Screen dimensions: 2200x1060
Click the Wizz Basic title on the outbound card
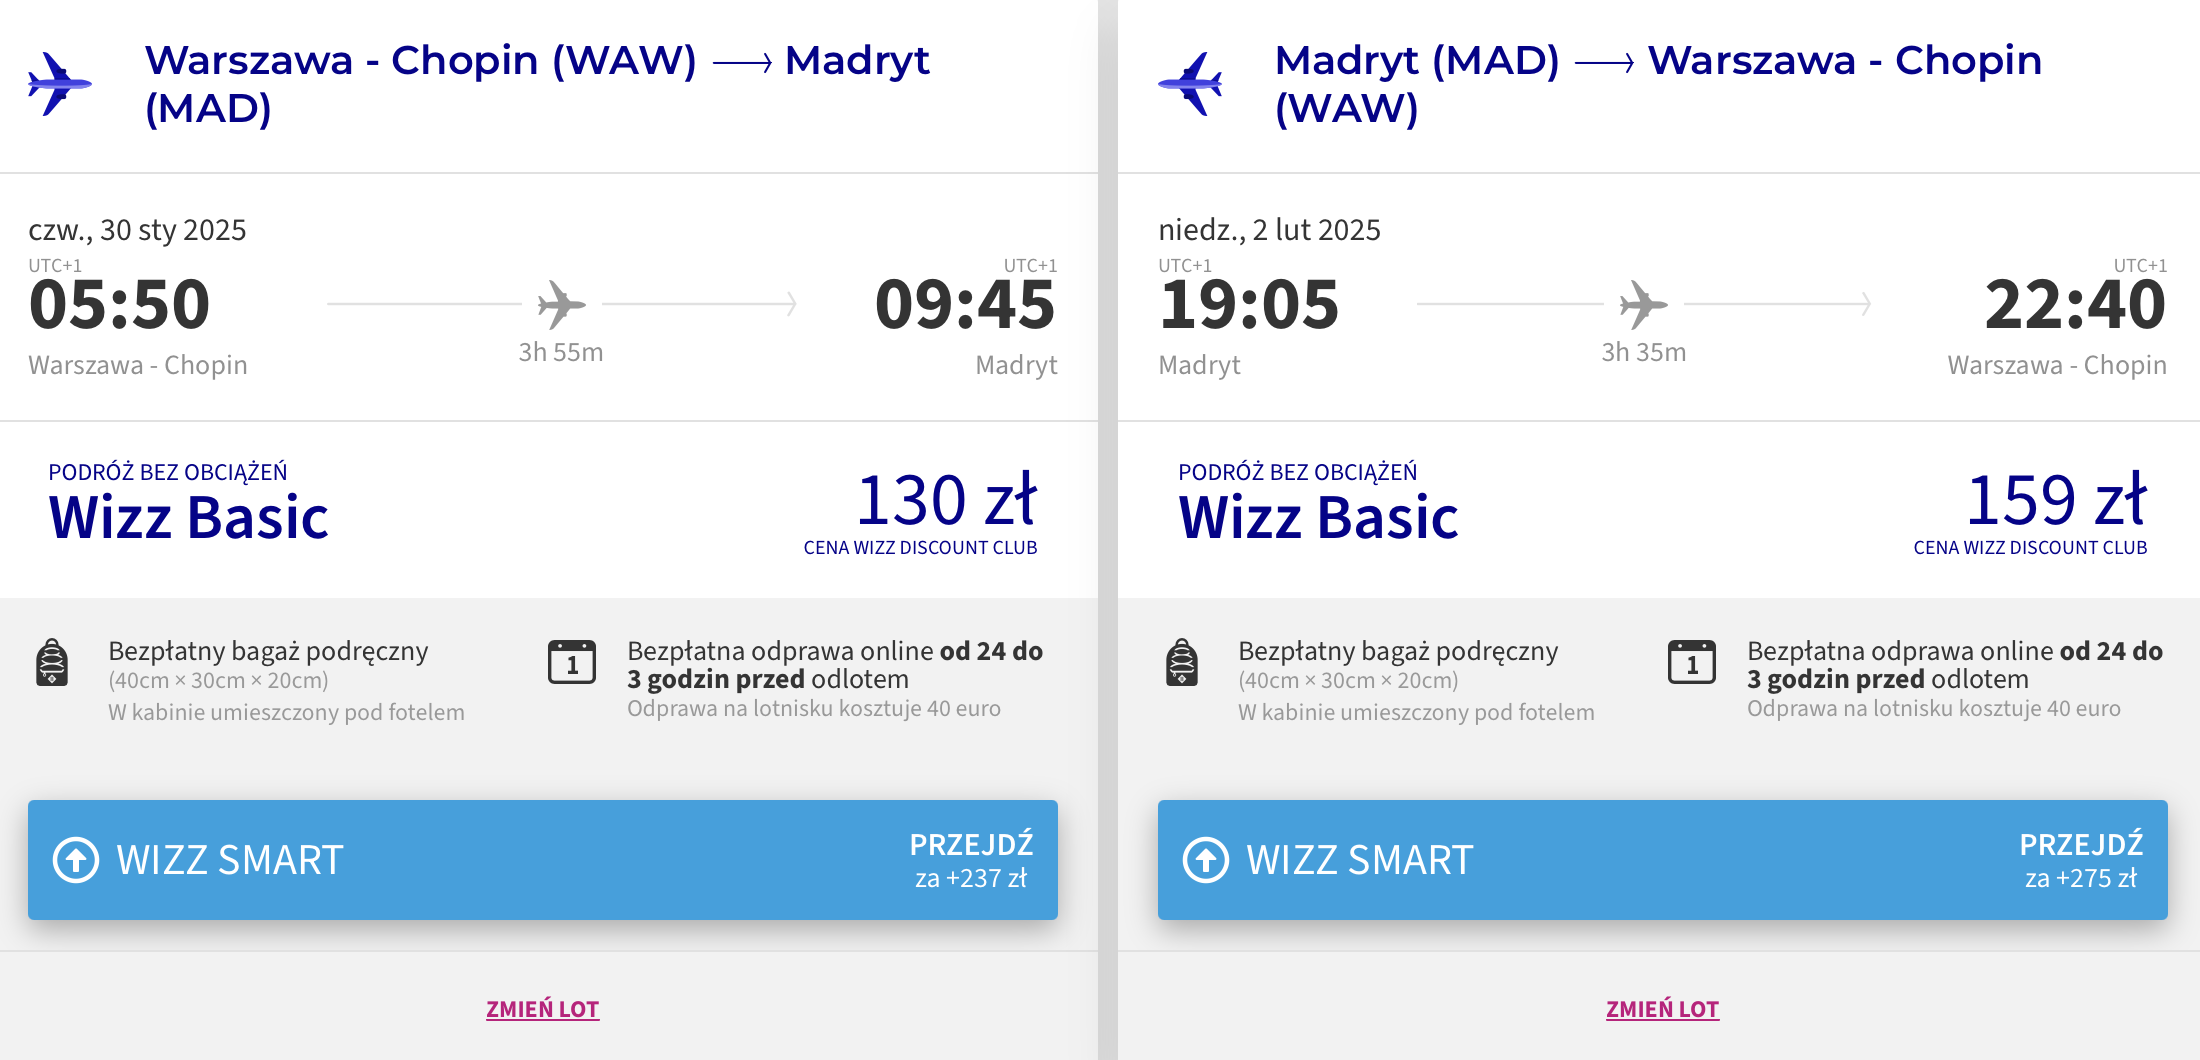(x=189, y=517)
